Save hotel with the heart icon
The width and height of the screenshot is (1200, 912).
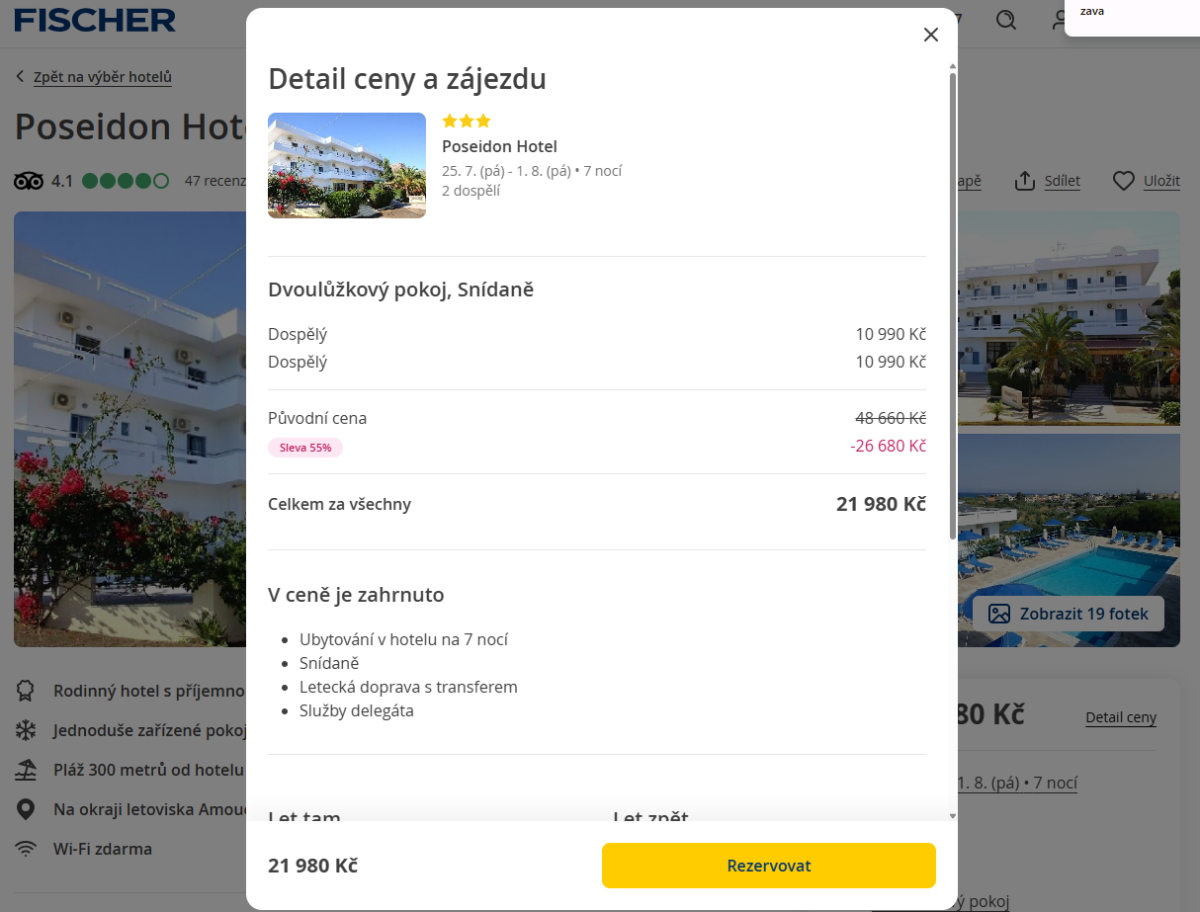tap(1124, 181)
